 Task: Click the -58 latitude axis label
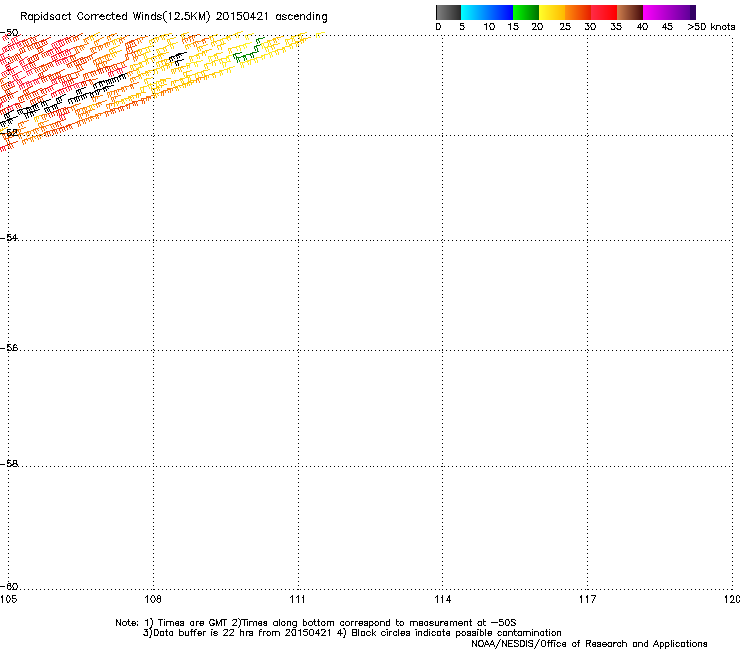9,464
